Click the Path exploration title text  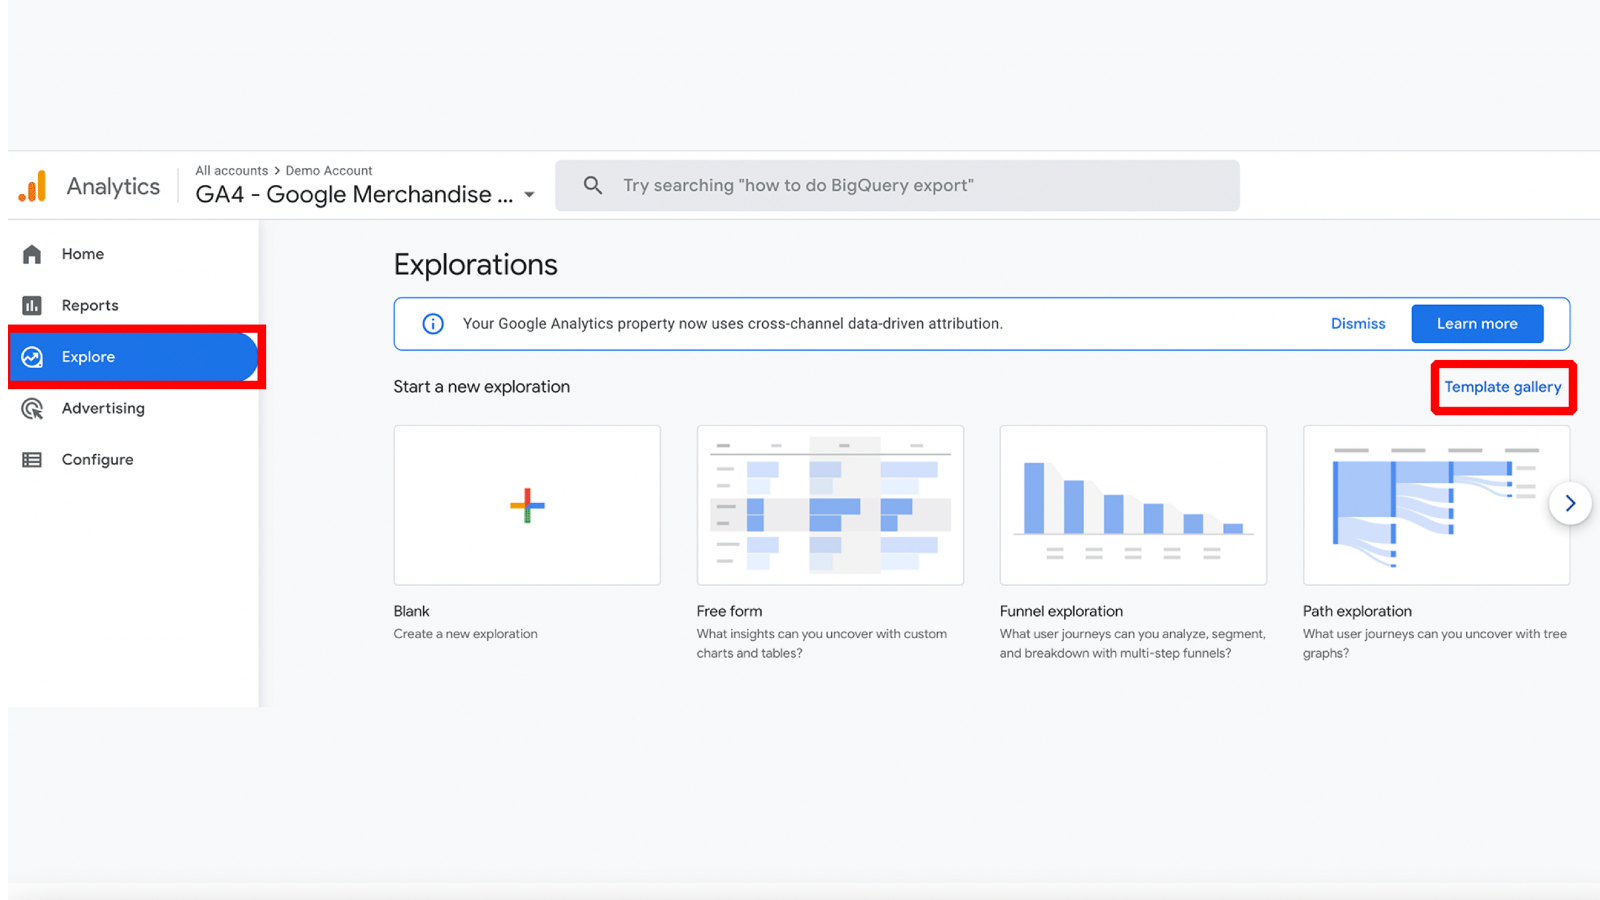(1357, 611)
